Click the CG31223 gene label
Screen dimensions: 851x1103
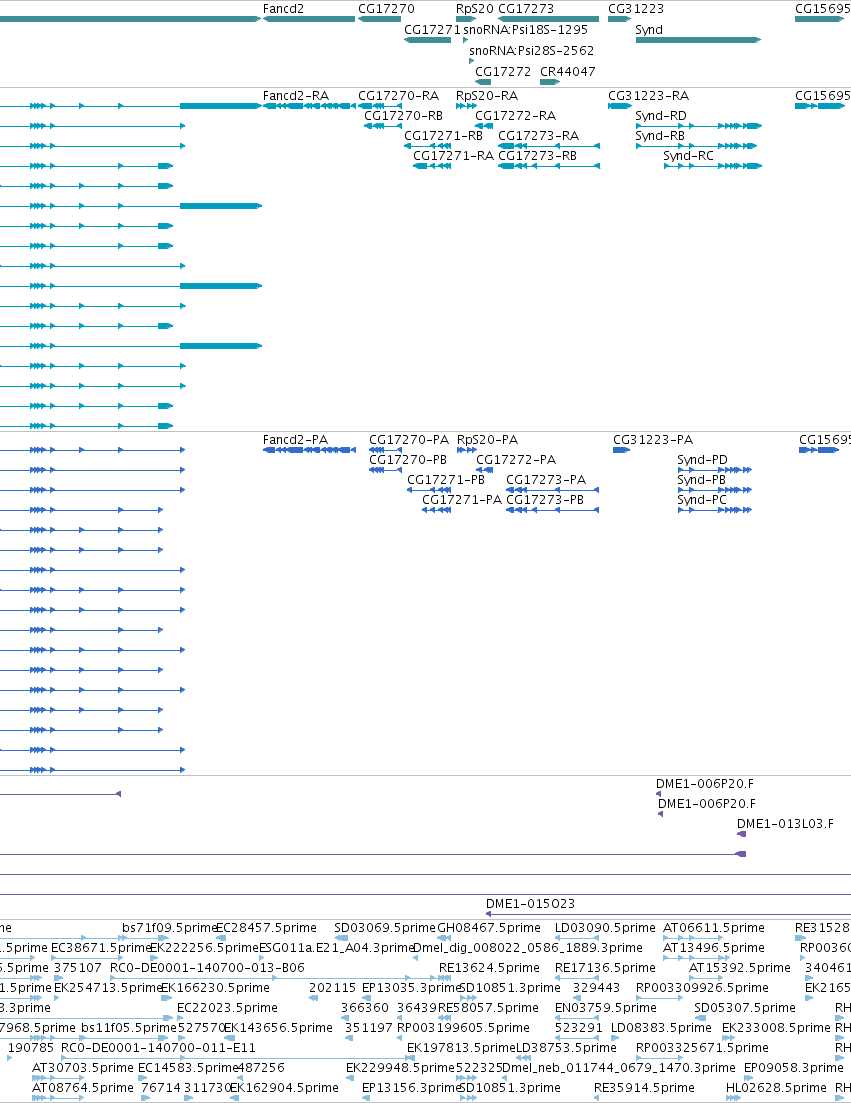tap(636, 9)
